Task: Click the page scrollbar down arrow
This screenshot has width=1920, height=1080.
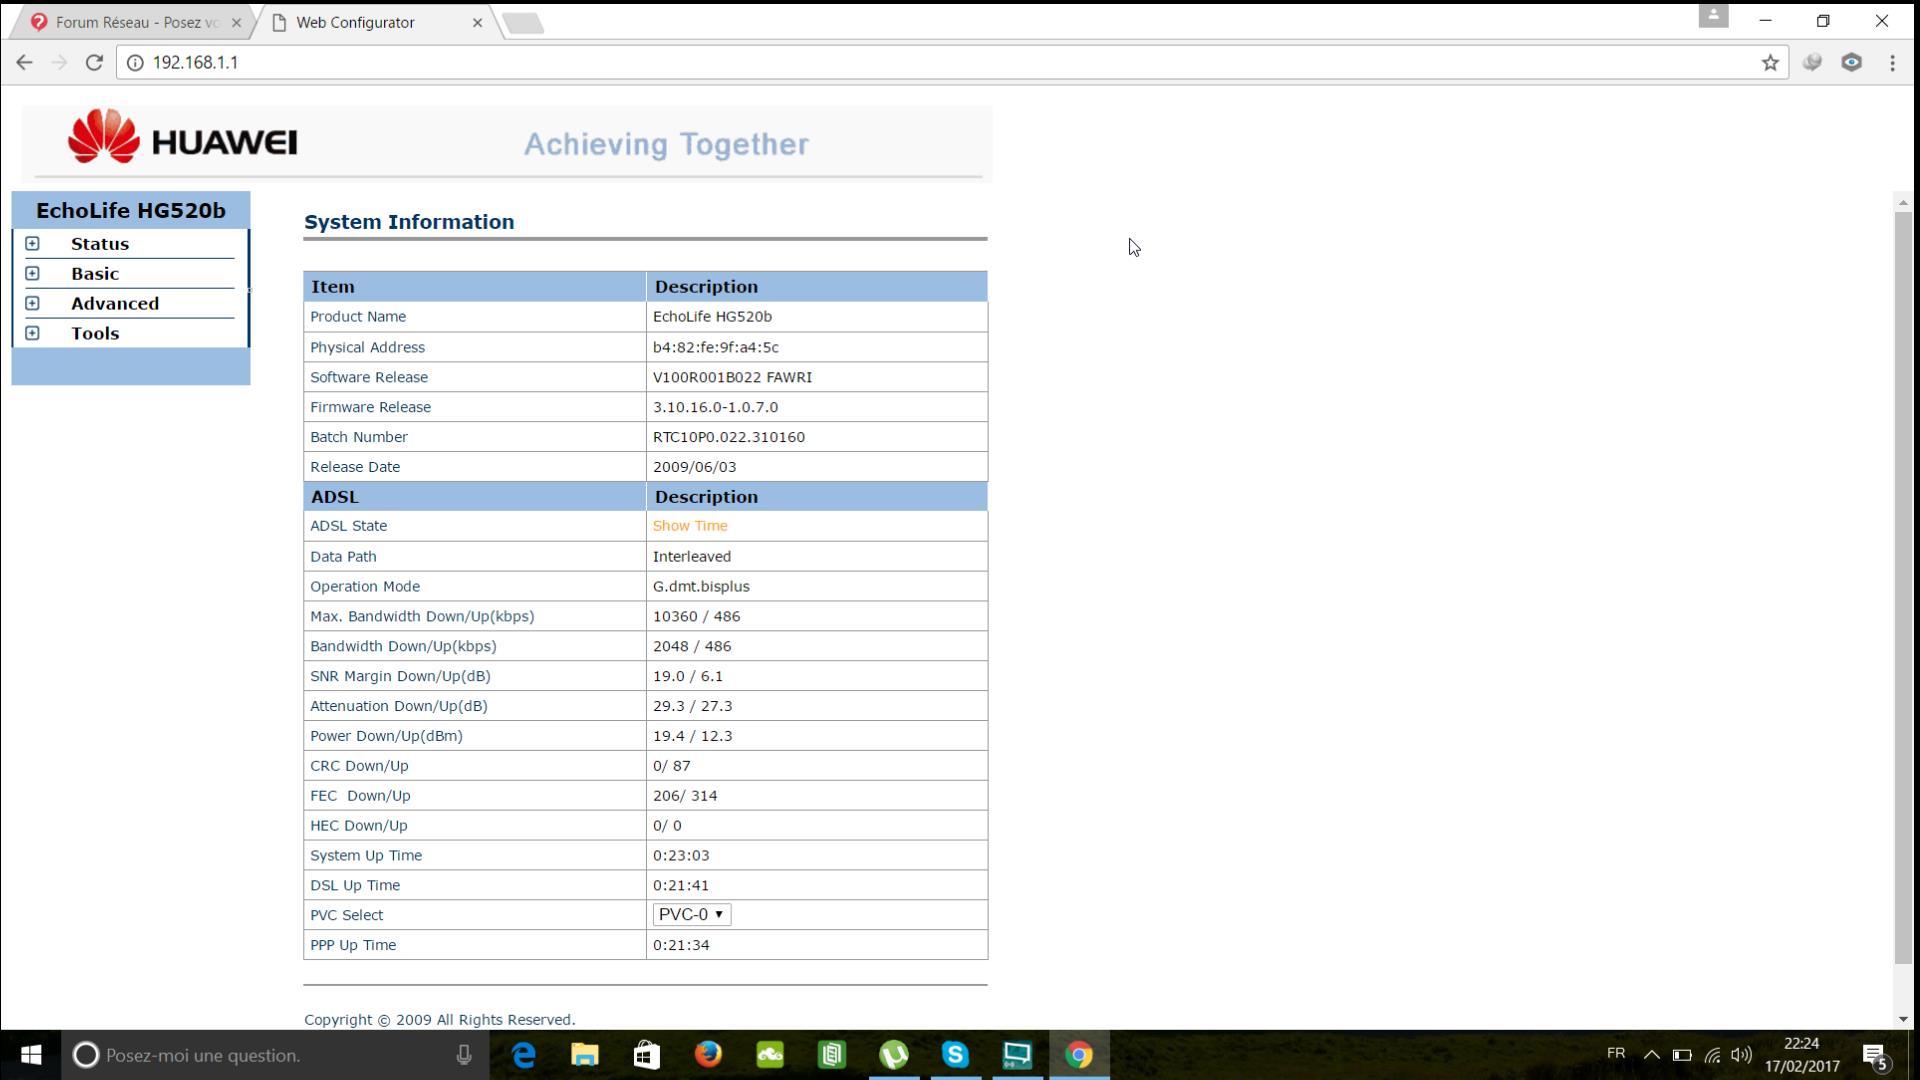Action: tap(1902, 1019)
